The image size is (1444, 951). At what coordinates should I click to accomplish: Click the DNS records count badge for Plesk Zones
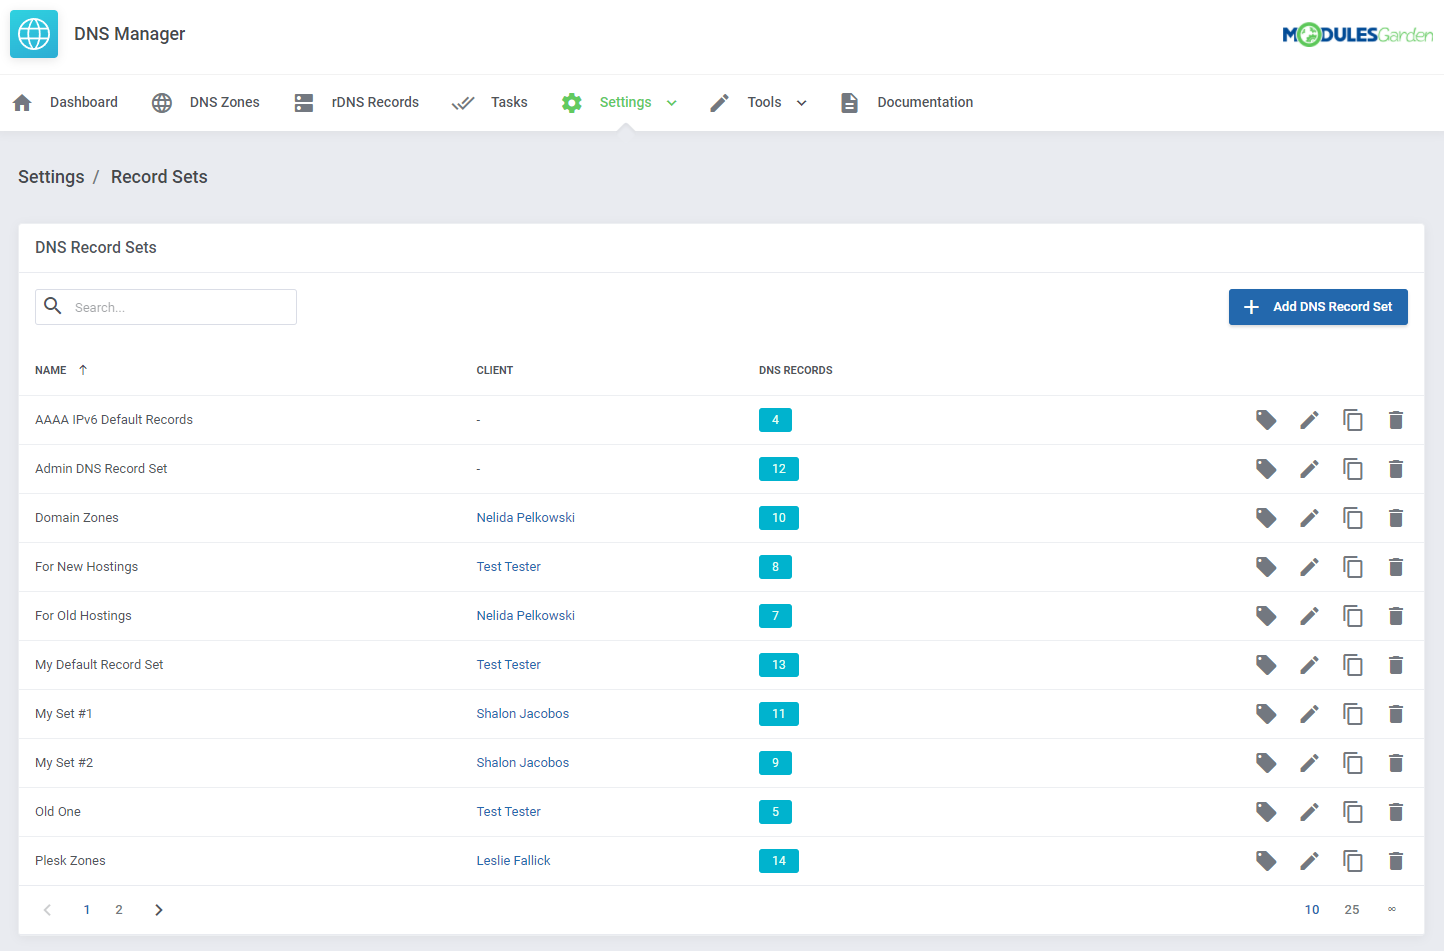coord(779,860)
